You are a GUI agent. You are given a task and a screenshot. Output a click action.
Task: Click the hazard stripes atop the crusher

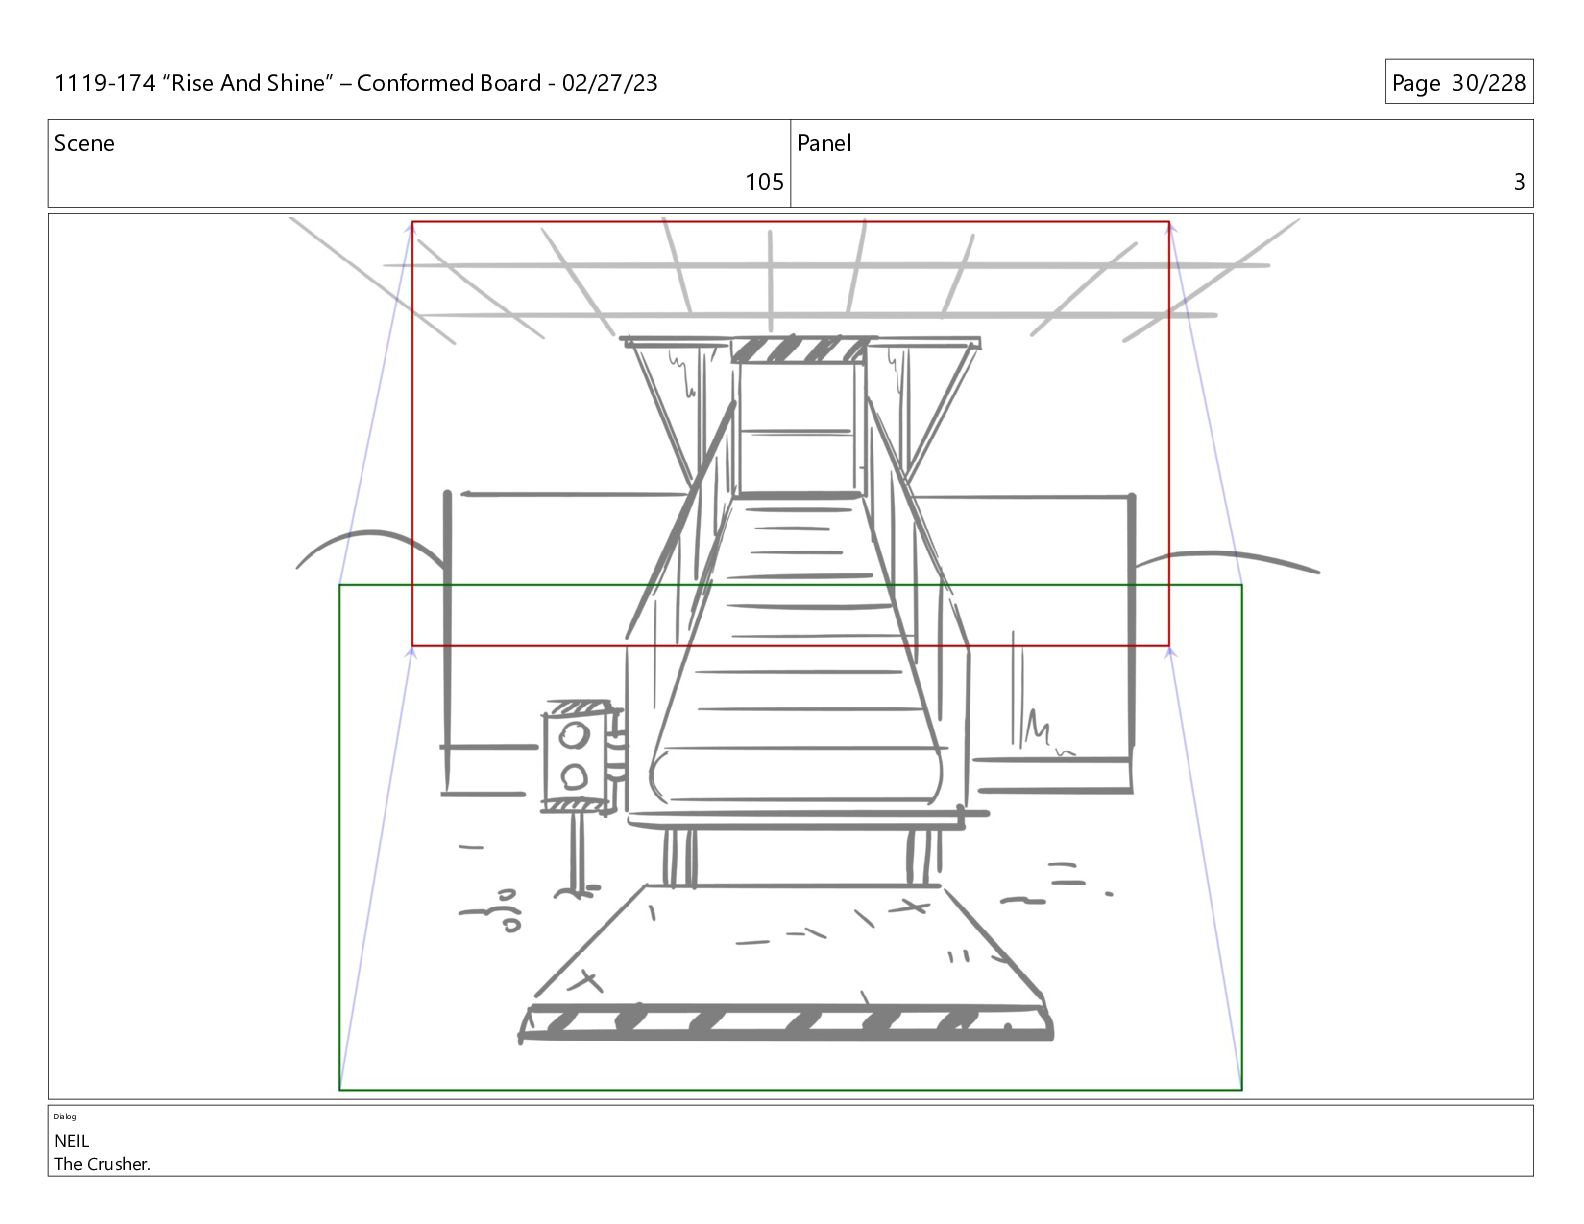coord(798,349)
